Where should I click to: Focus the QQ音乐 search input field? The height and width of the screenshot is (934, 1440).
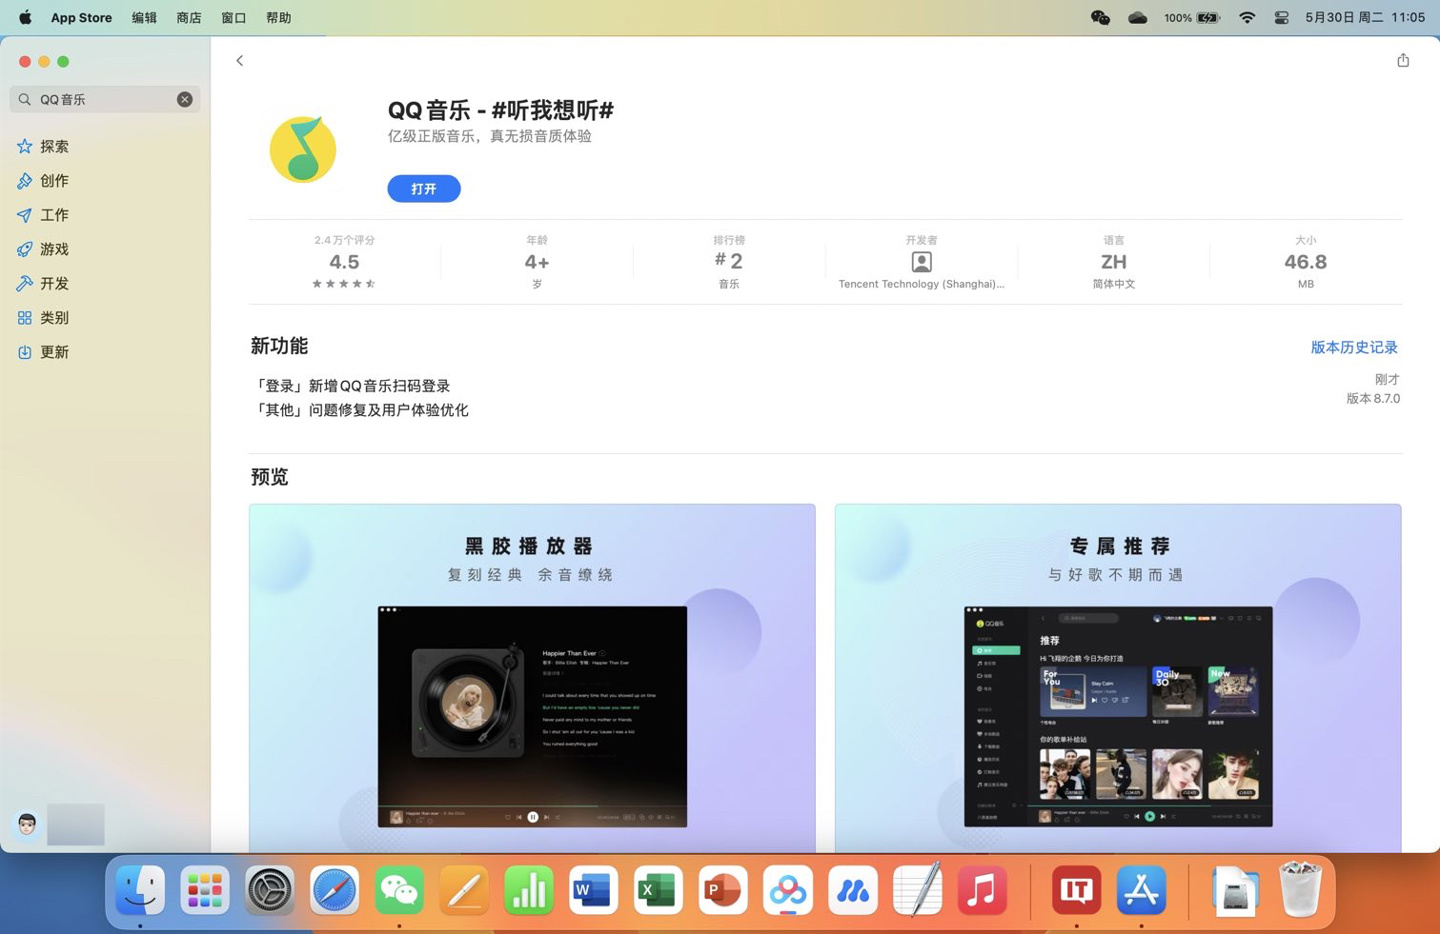tap(105, 99)
